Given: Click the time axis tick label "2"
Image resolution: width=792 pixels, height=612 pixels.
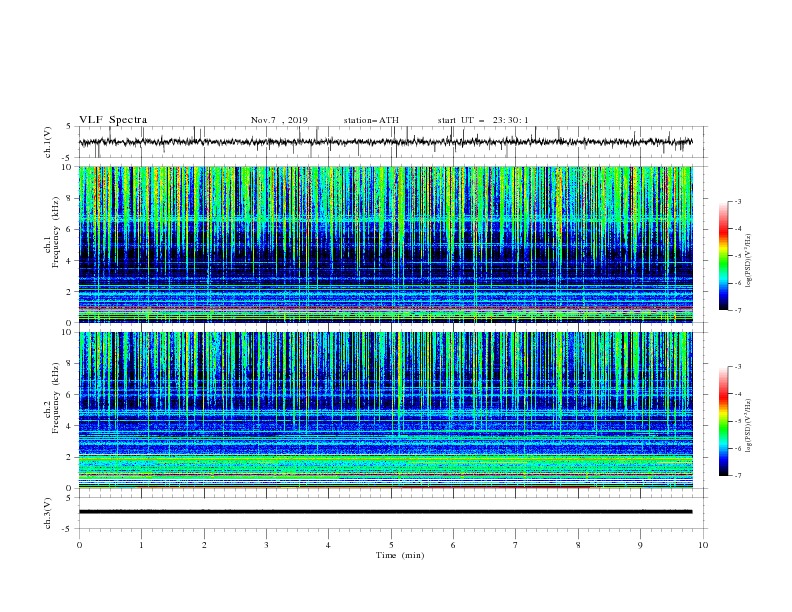Looking at the screenshot, I should pos(204,545).
